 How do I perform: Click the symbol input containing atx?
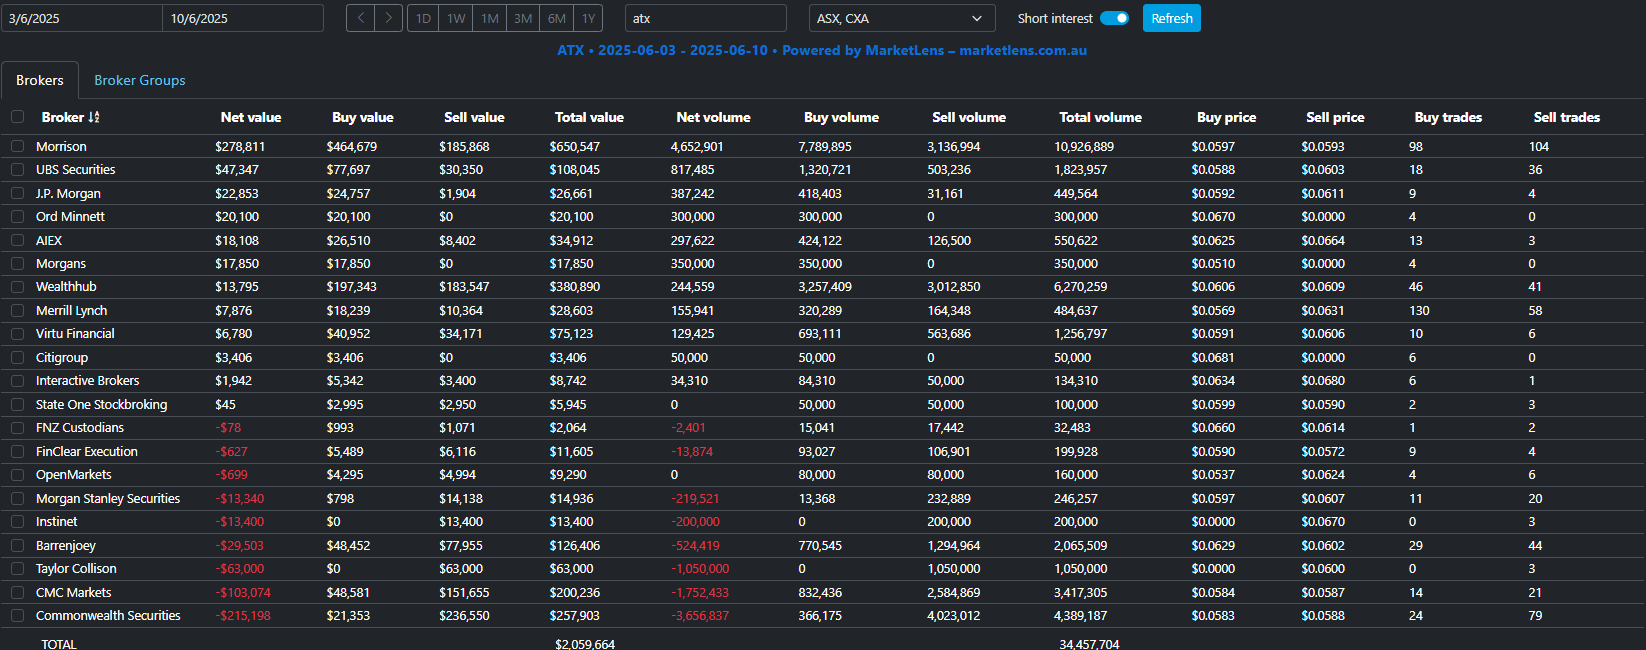point(706,18)
